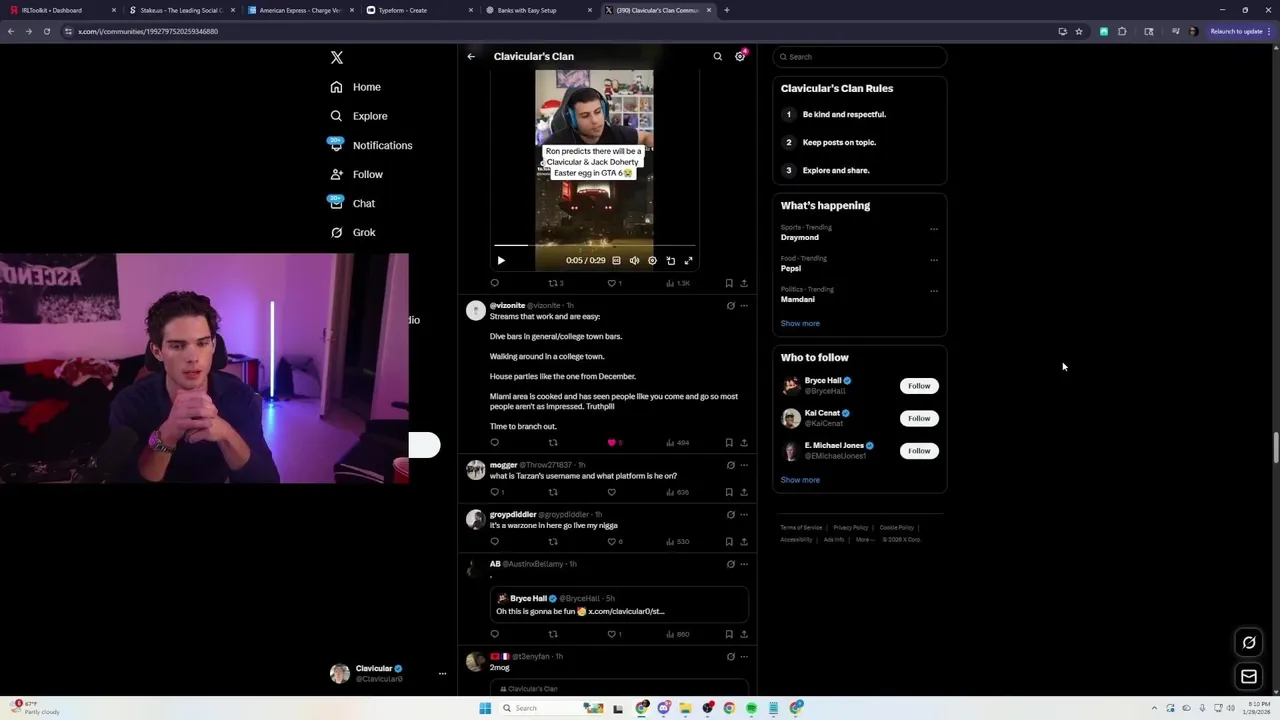1280x720 pixels.
Task: Show more trends under What's happening
Action: [x=800, y=323]
